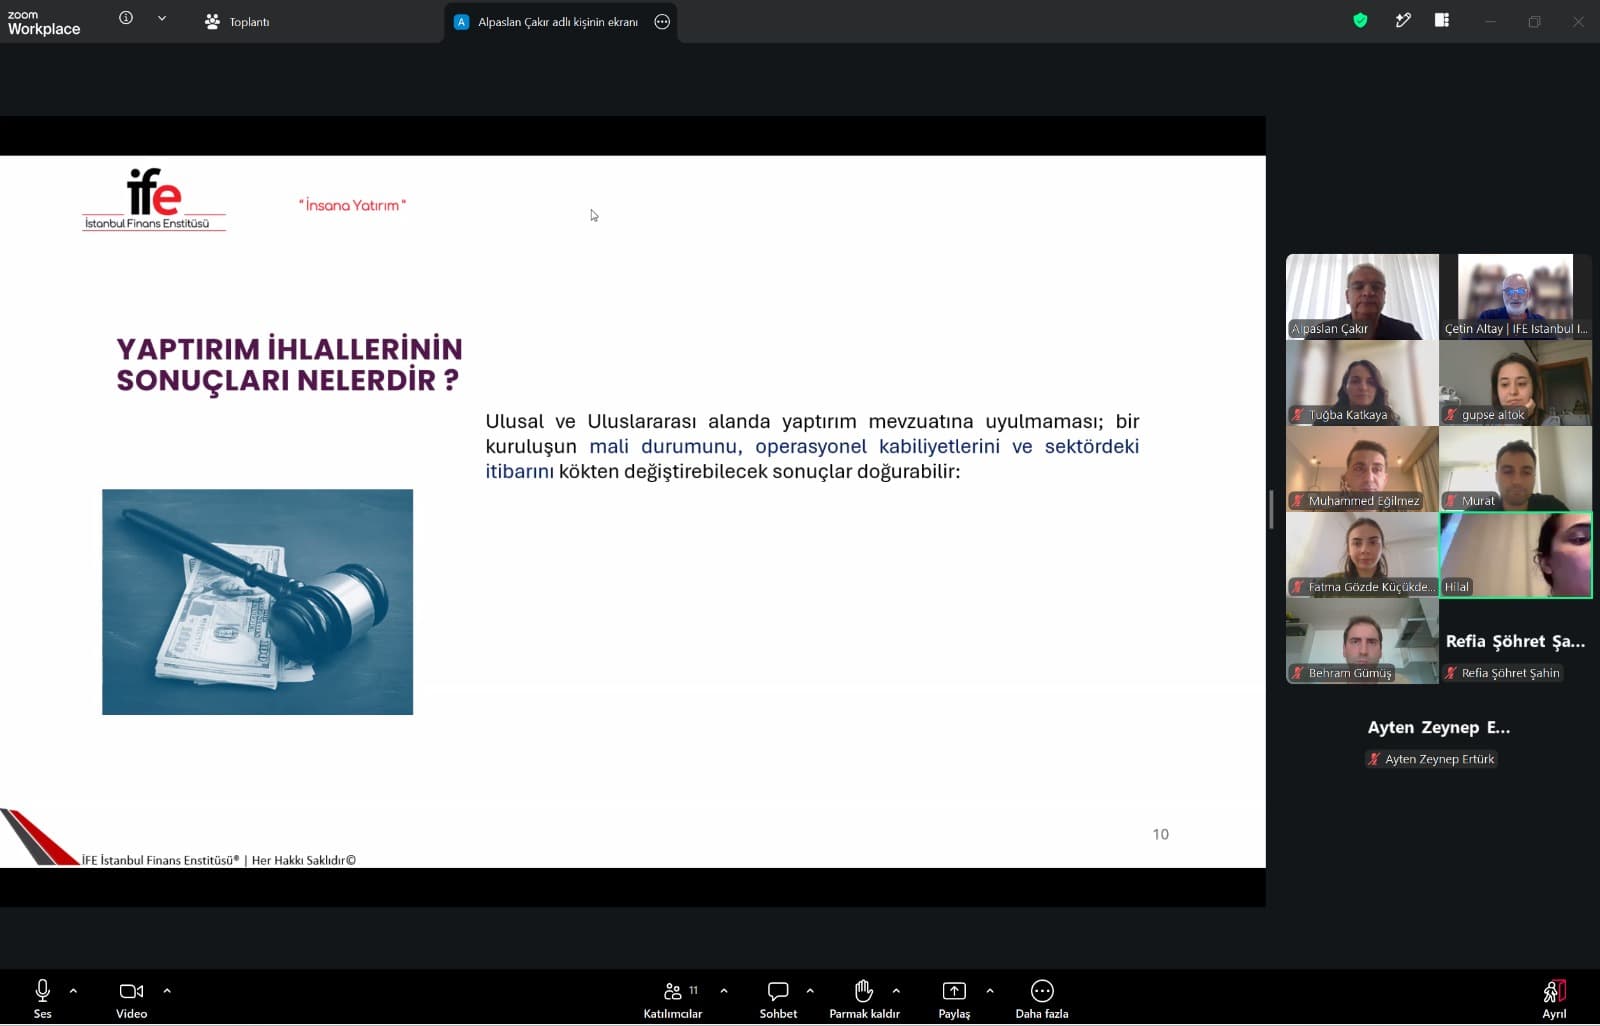1600x1026 pixels.
Task: Select Fatma Gözde Küçükde video tile
Action: pos(1362,555)
